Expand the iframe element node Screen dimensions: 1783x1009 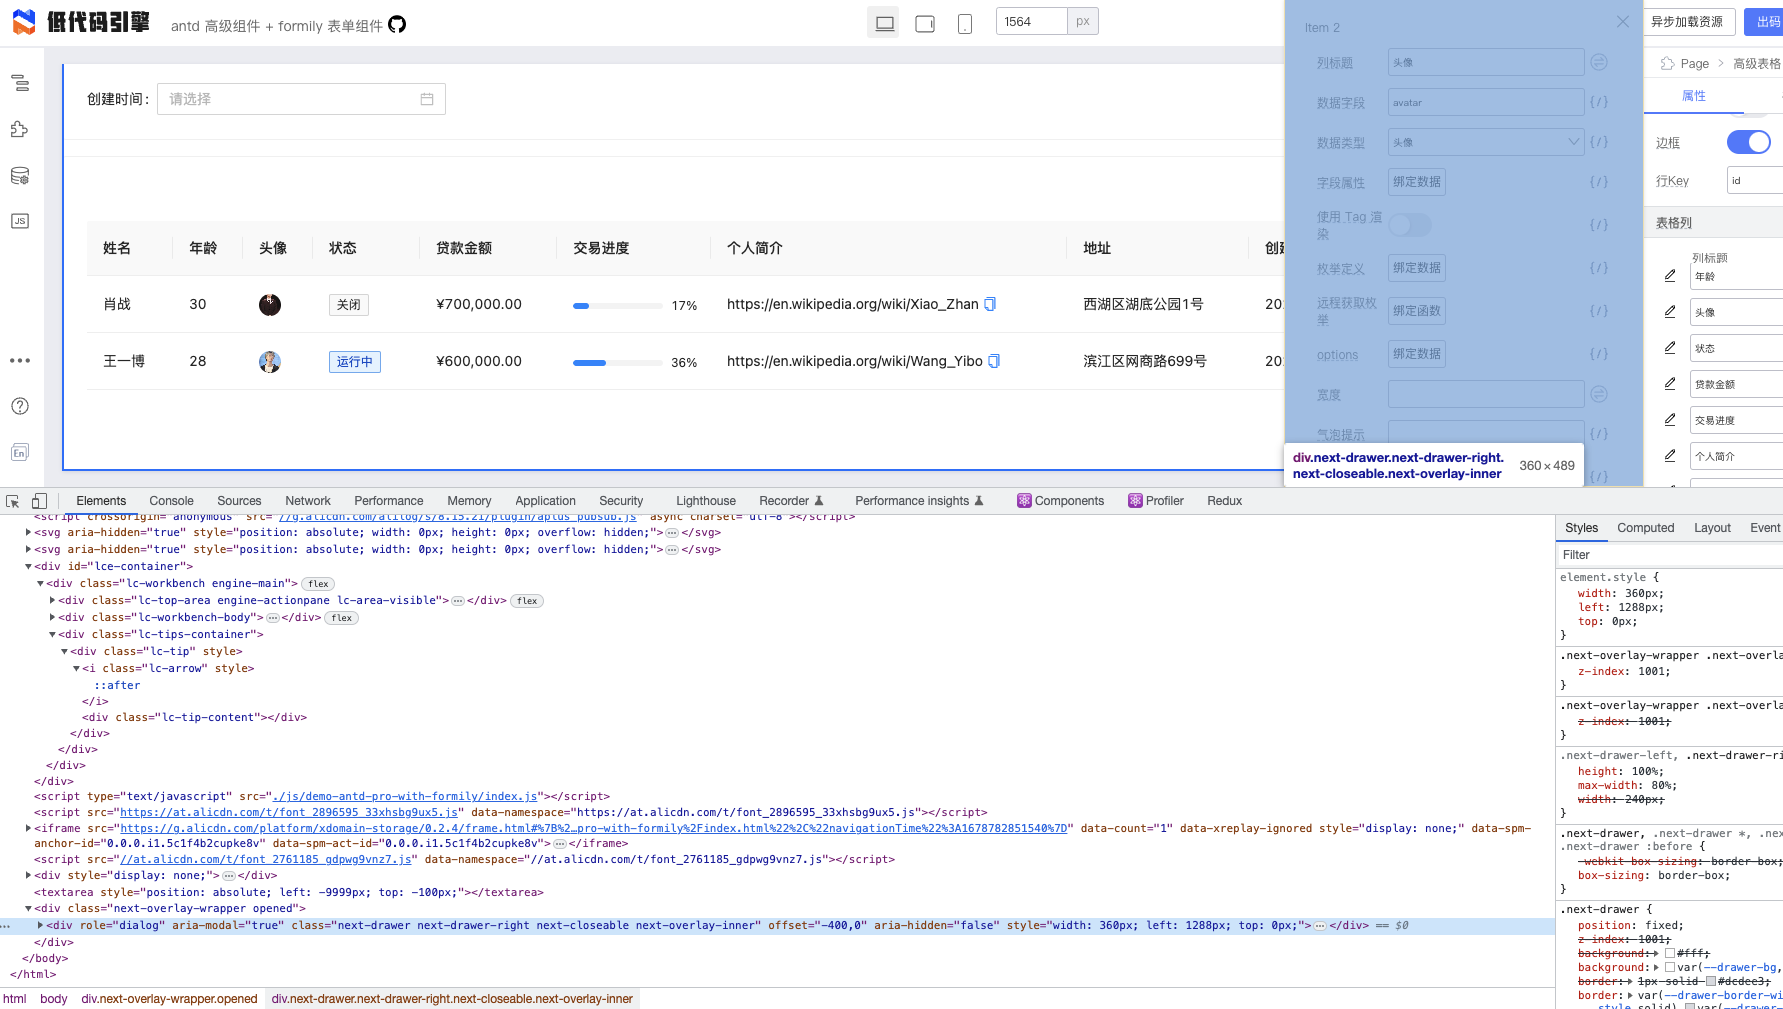pyautogui.click(x=28, y=828)
